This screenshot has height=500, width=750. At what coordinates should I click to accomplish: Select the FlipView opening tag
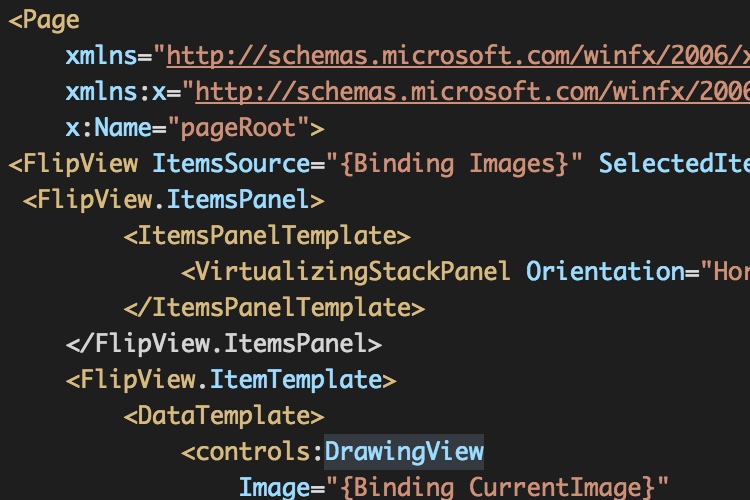[73, 164]
